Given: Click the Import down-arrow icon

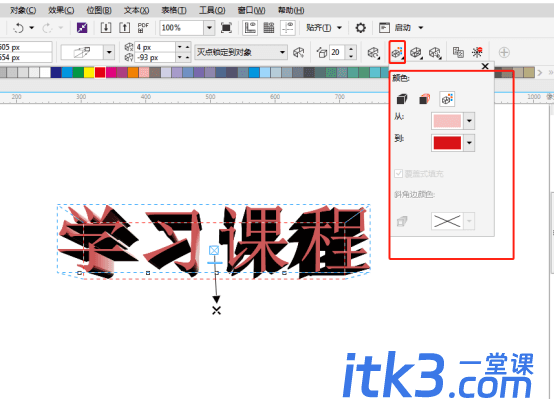Looking at the screenshot, I should [x=106, y=28].
